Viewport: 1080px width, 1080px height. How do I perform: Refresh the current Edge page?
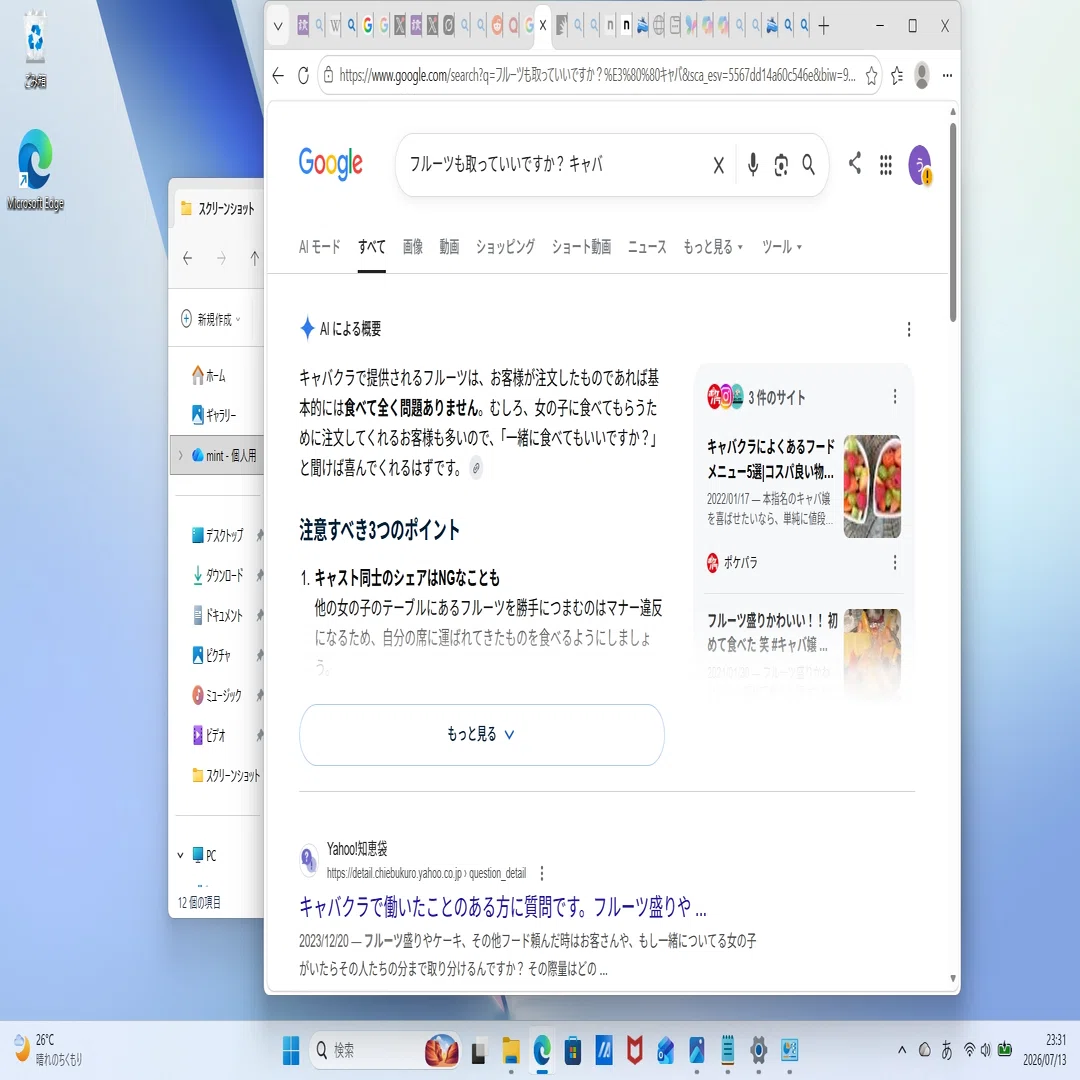pos(303,76)
